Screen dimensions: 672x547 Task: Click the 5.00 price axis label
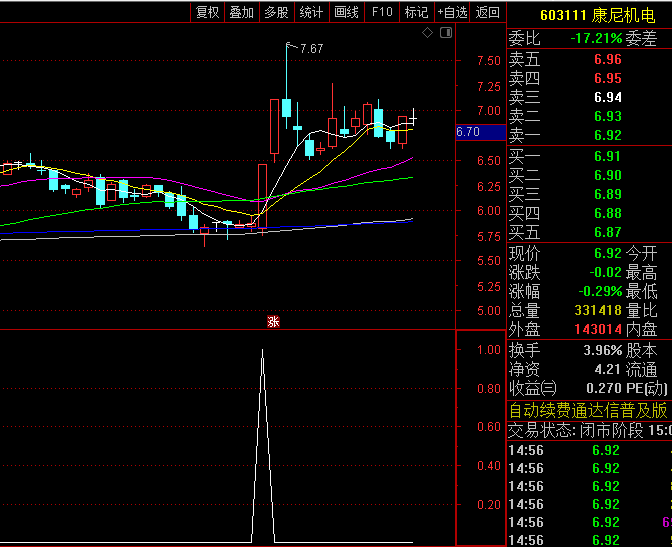[489, 310]
